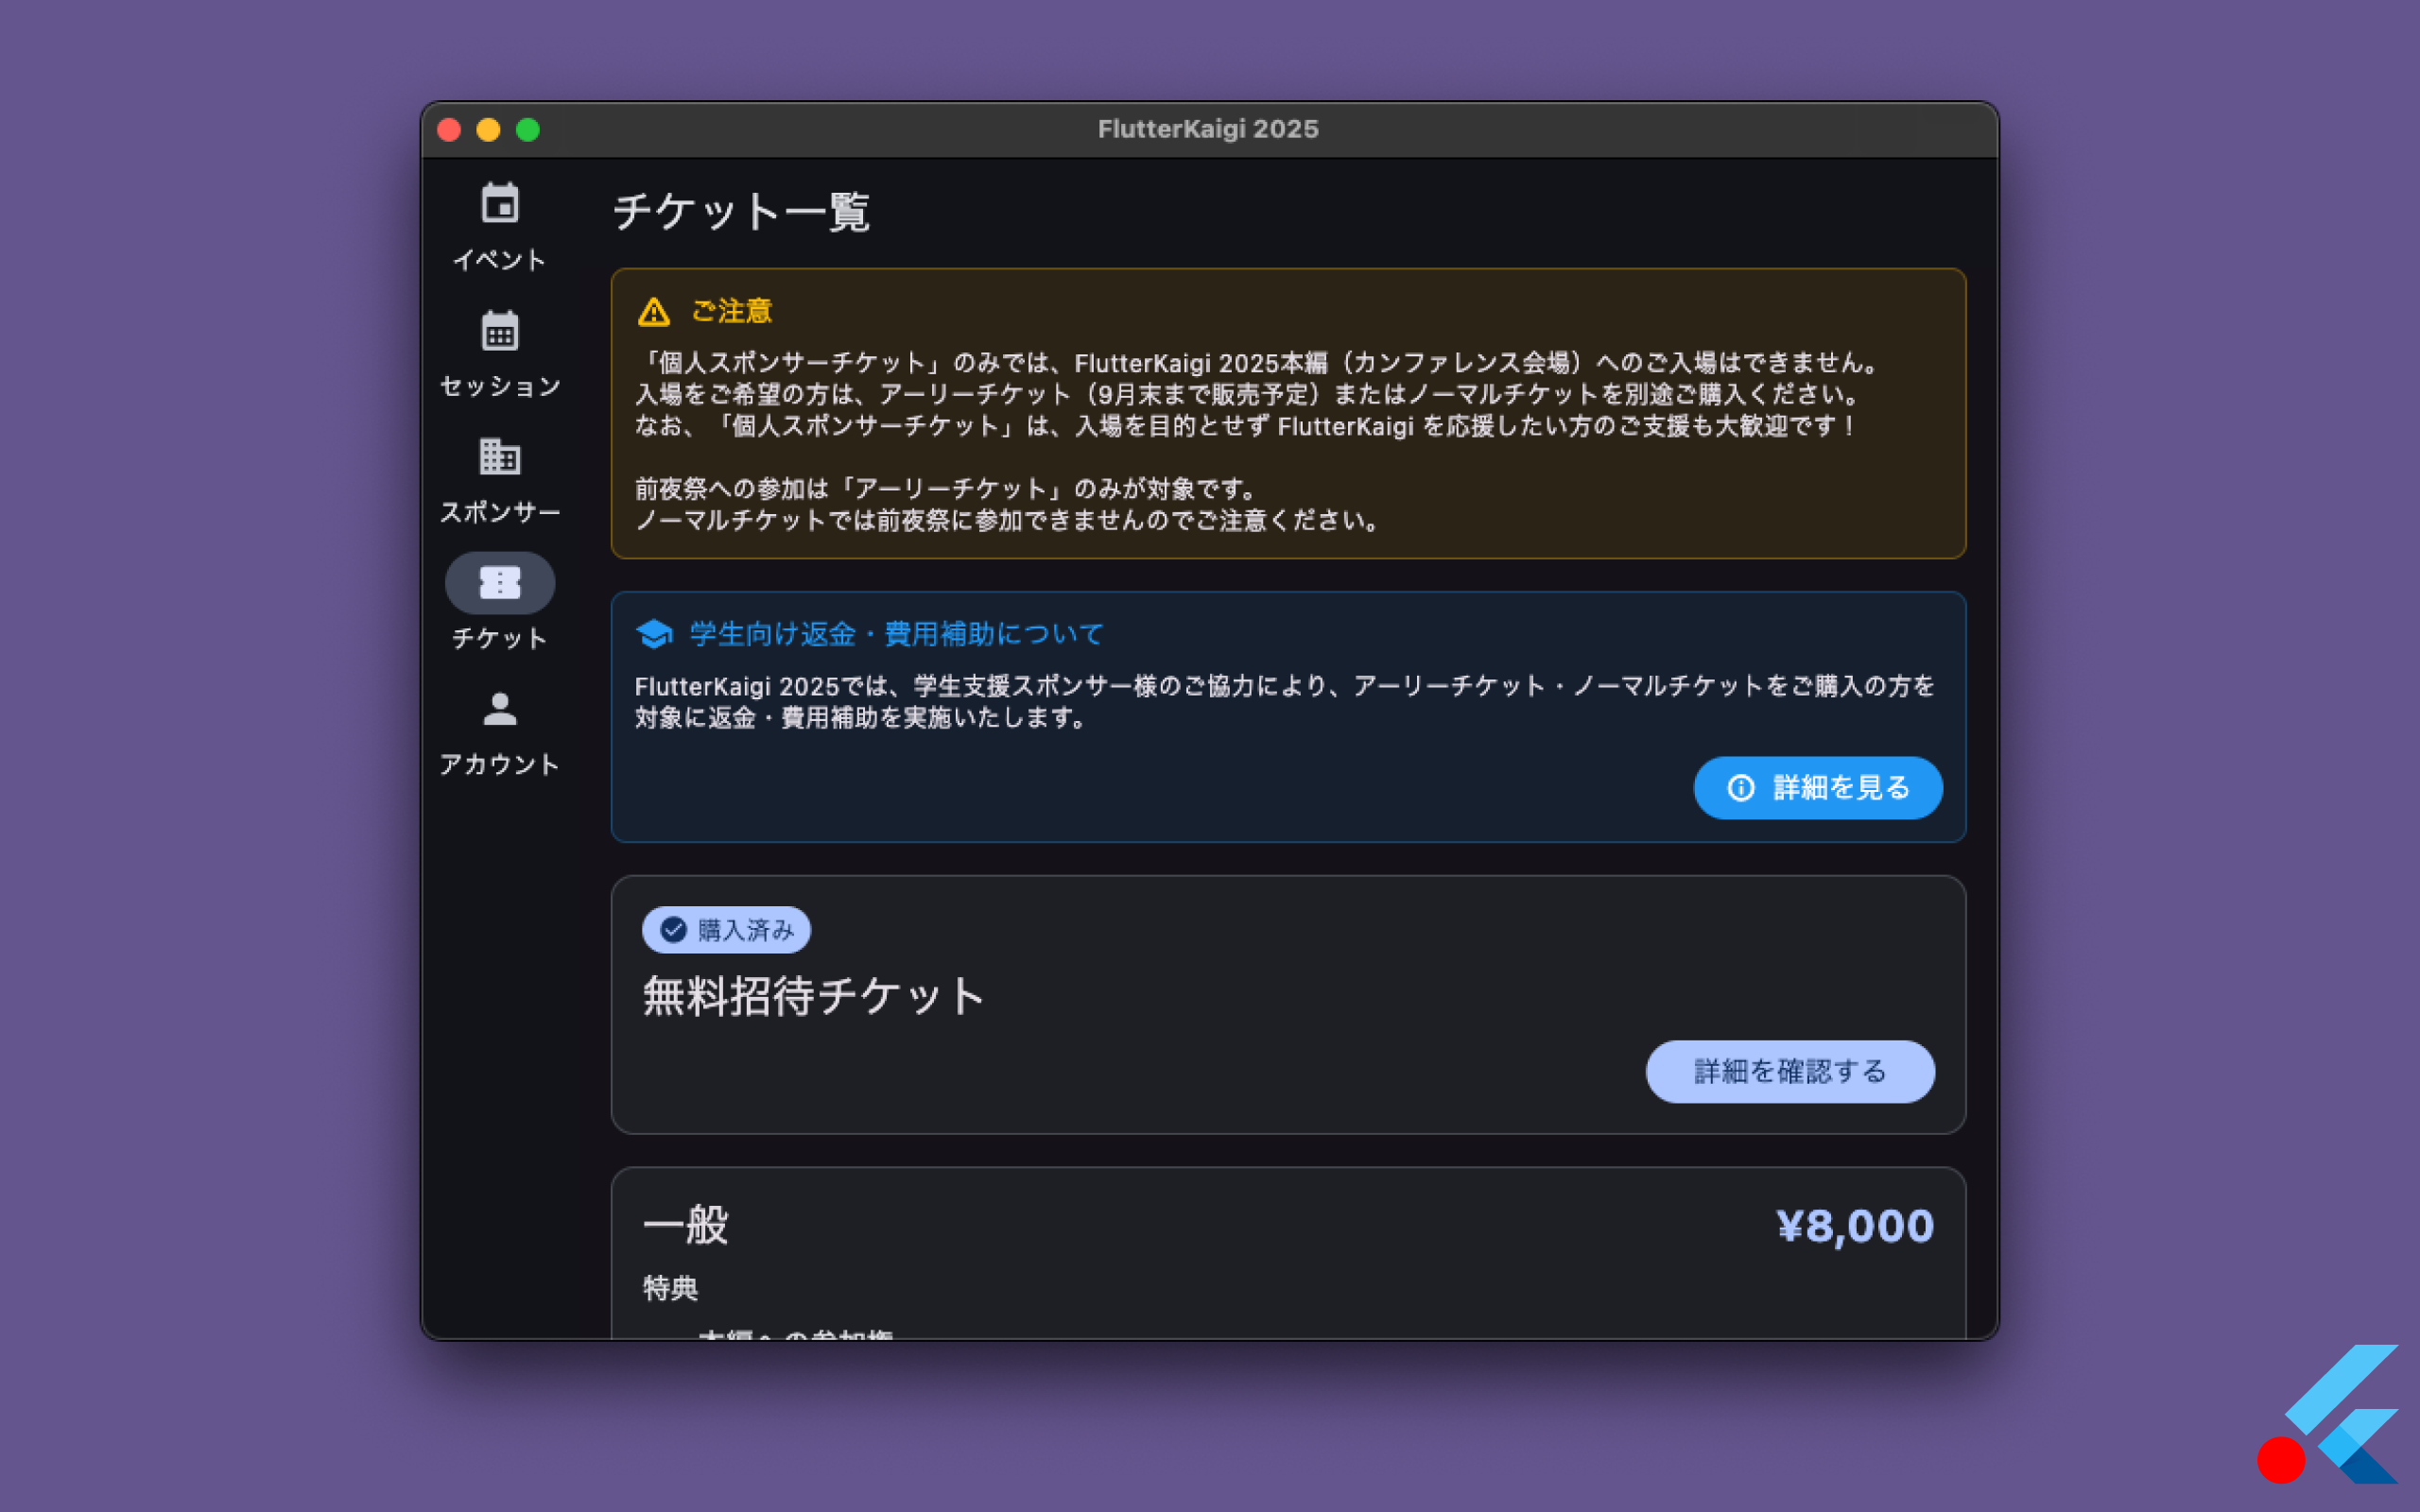The width and height of the screenshot is (2420, 1512).
Task: Click the 詳細を見る button
Action: [x=1818, y=788]
